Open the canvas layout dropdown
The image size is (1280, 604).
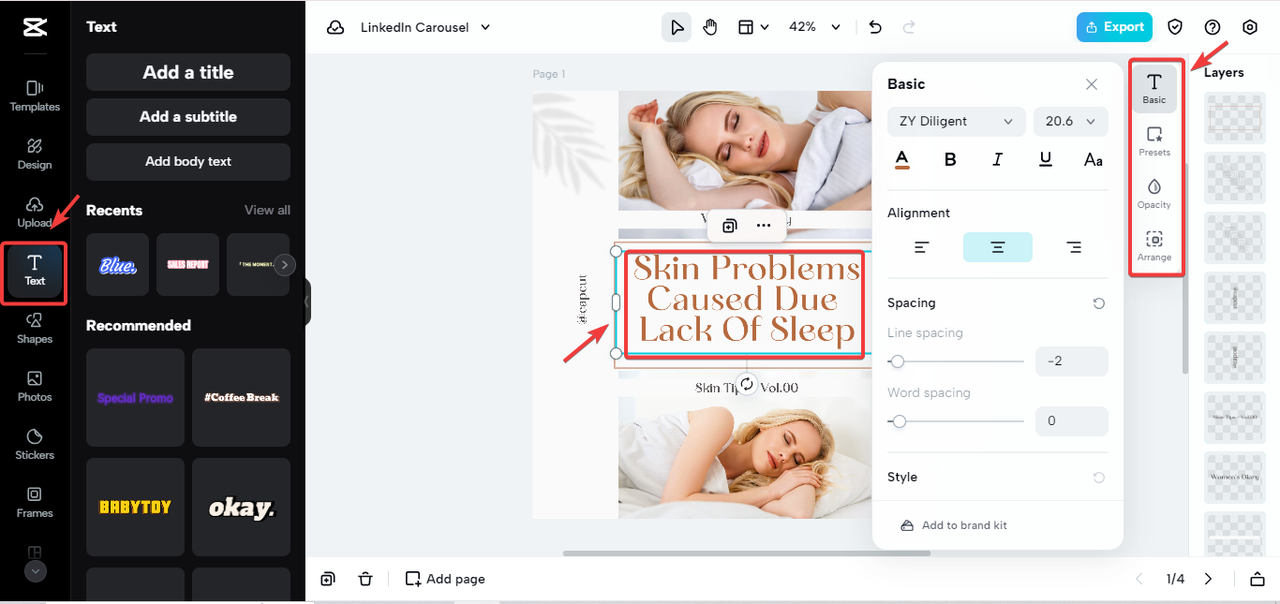[753, 27]
